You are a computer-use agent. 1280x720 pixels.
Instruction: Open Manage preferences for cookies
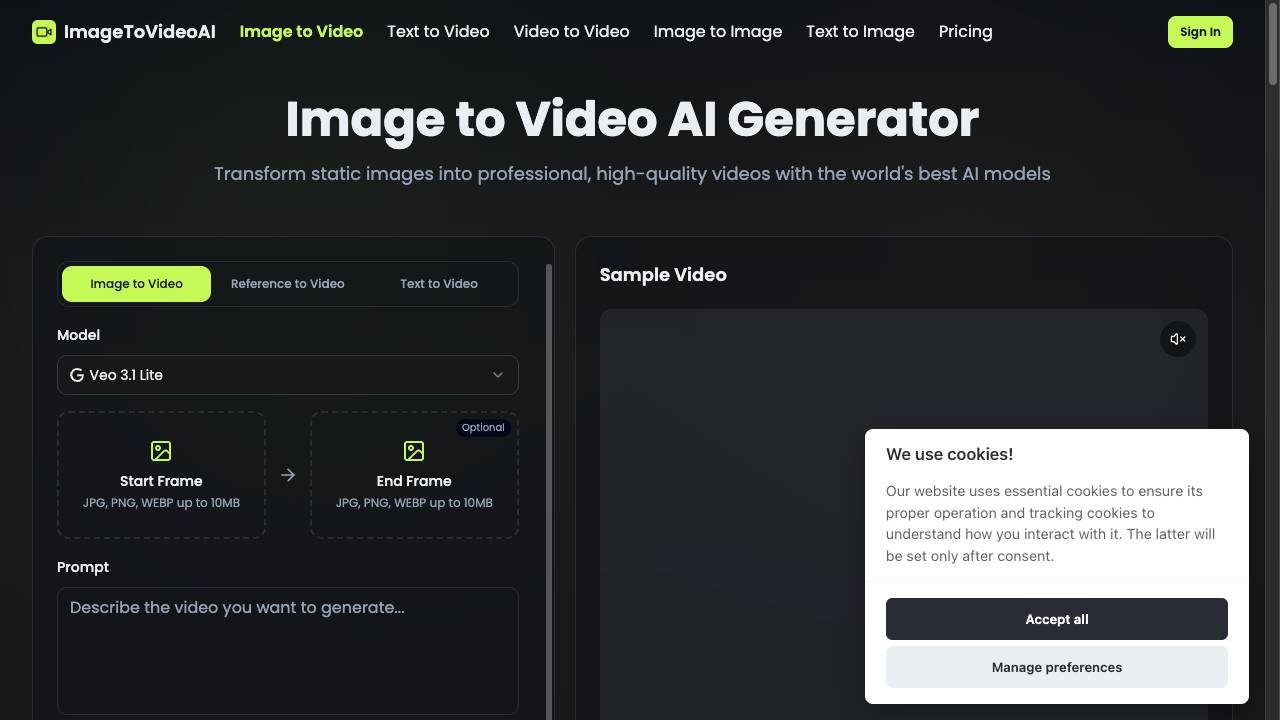coord(1057,667)
